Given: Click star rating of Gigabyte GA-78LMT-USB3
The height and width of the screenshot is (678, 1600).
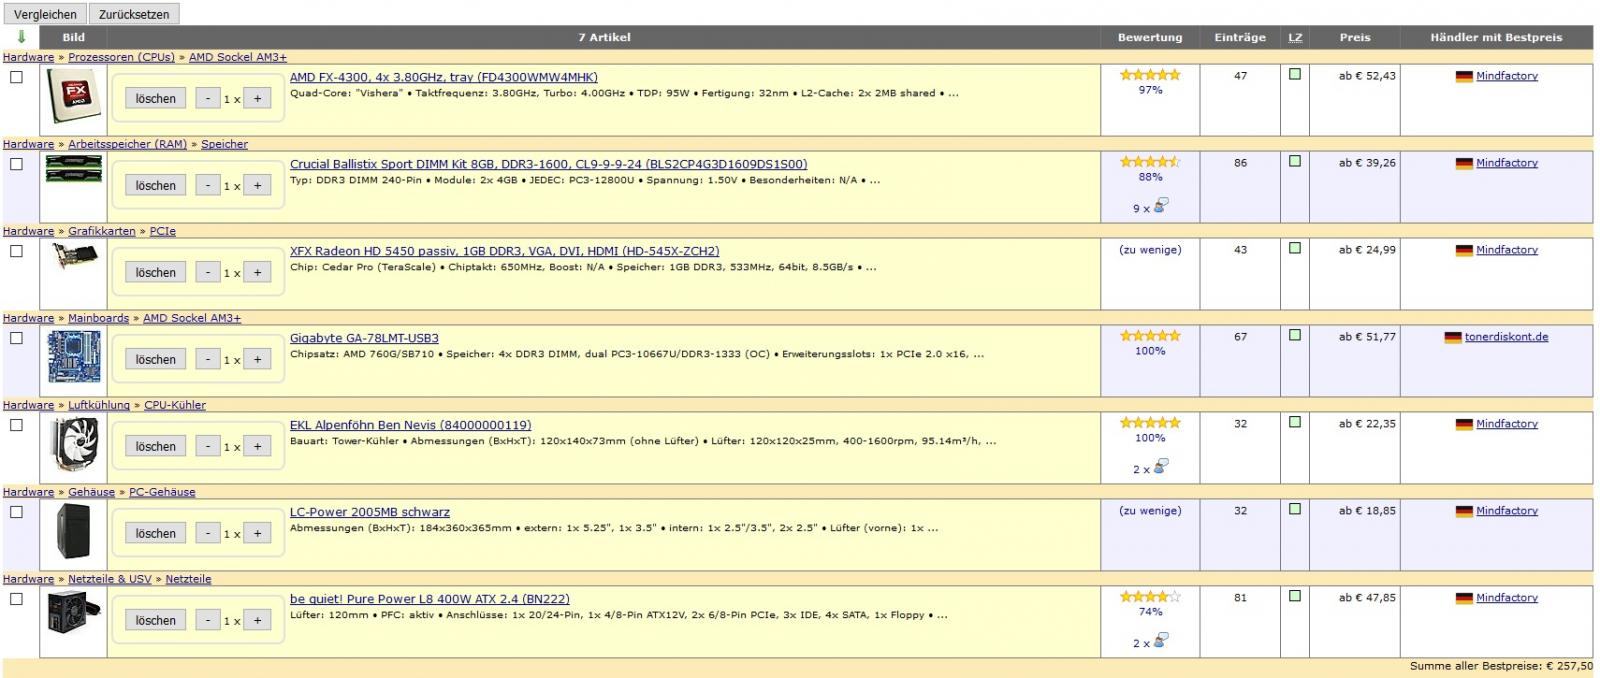Looking at the screenshot, I should (1150, 336).
